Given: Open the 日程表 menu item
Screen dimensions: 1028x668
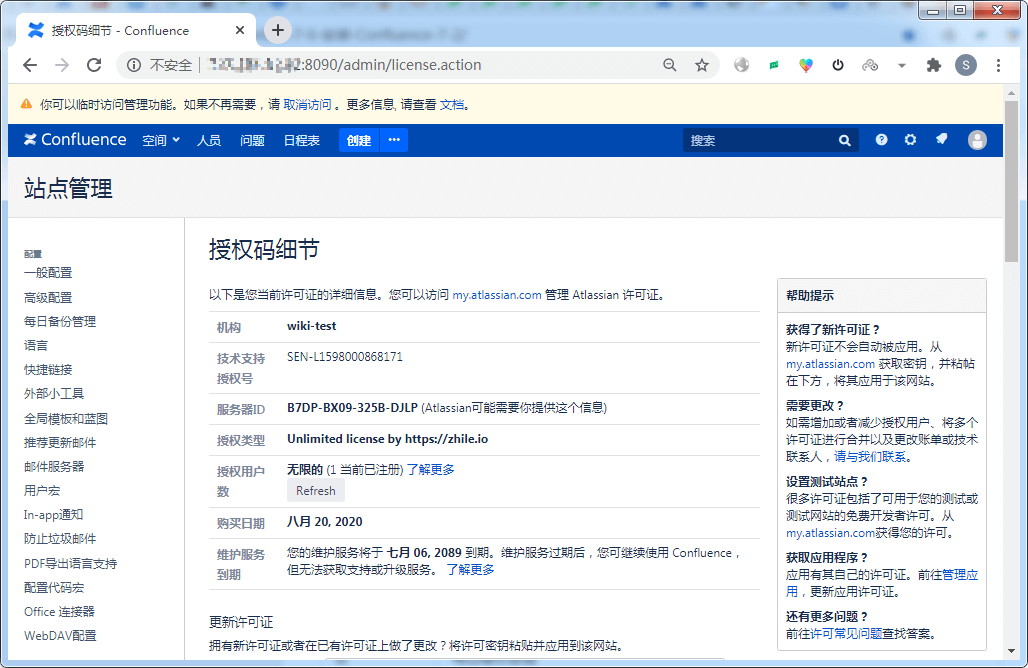Looking at the screenshot, I should [302, 140].
